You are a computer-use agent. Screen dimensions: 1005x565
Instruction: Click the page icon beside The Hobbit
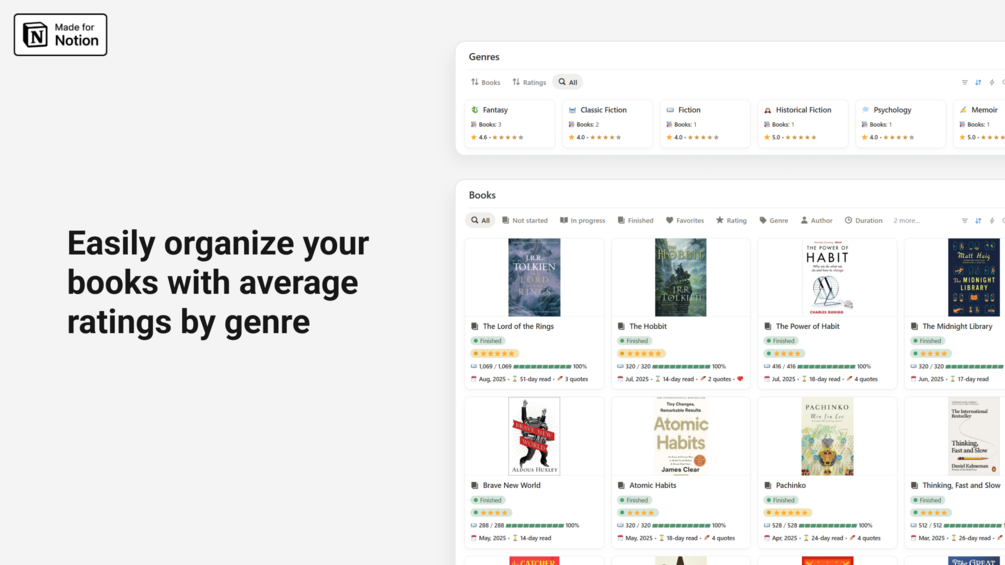click(x=621, y=326)
